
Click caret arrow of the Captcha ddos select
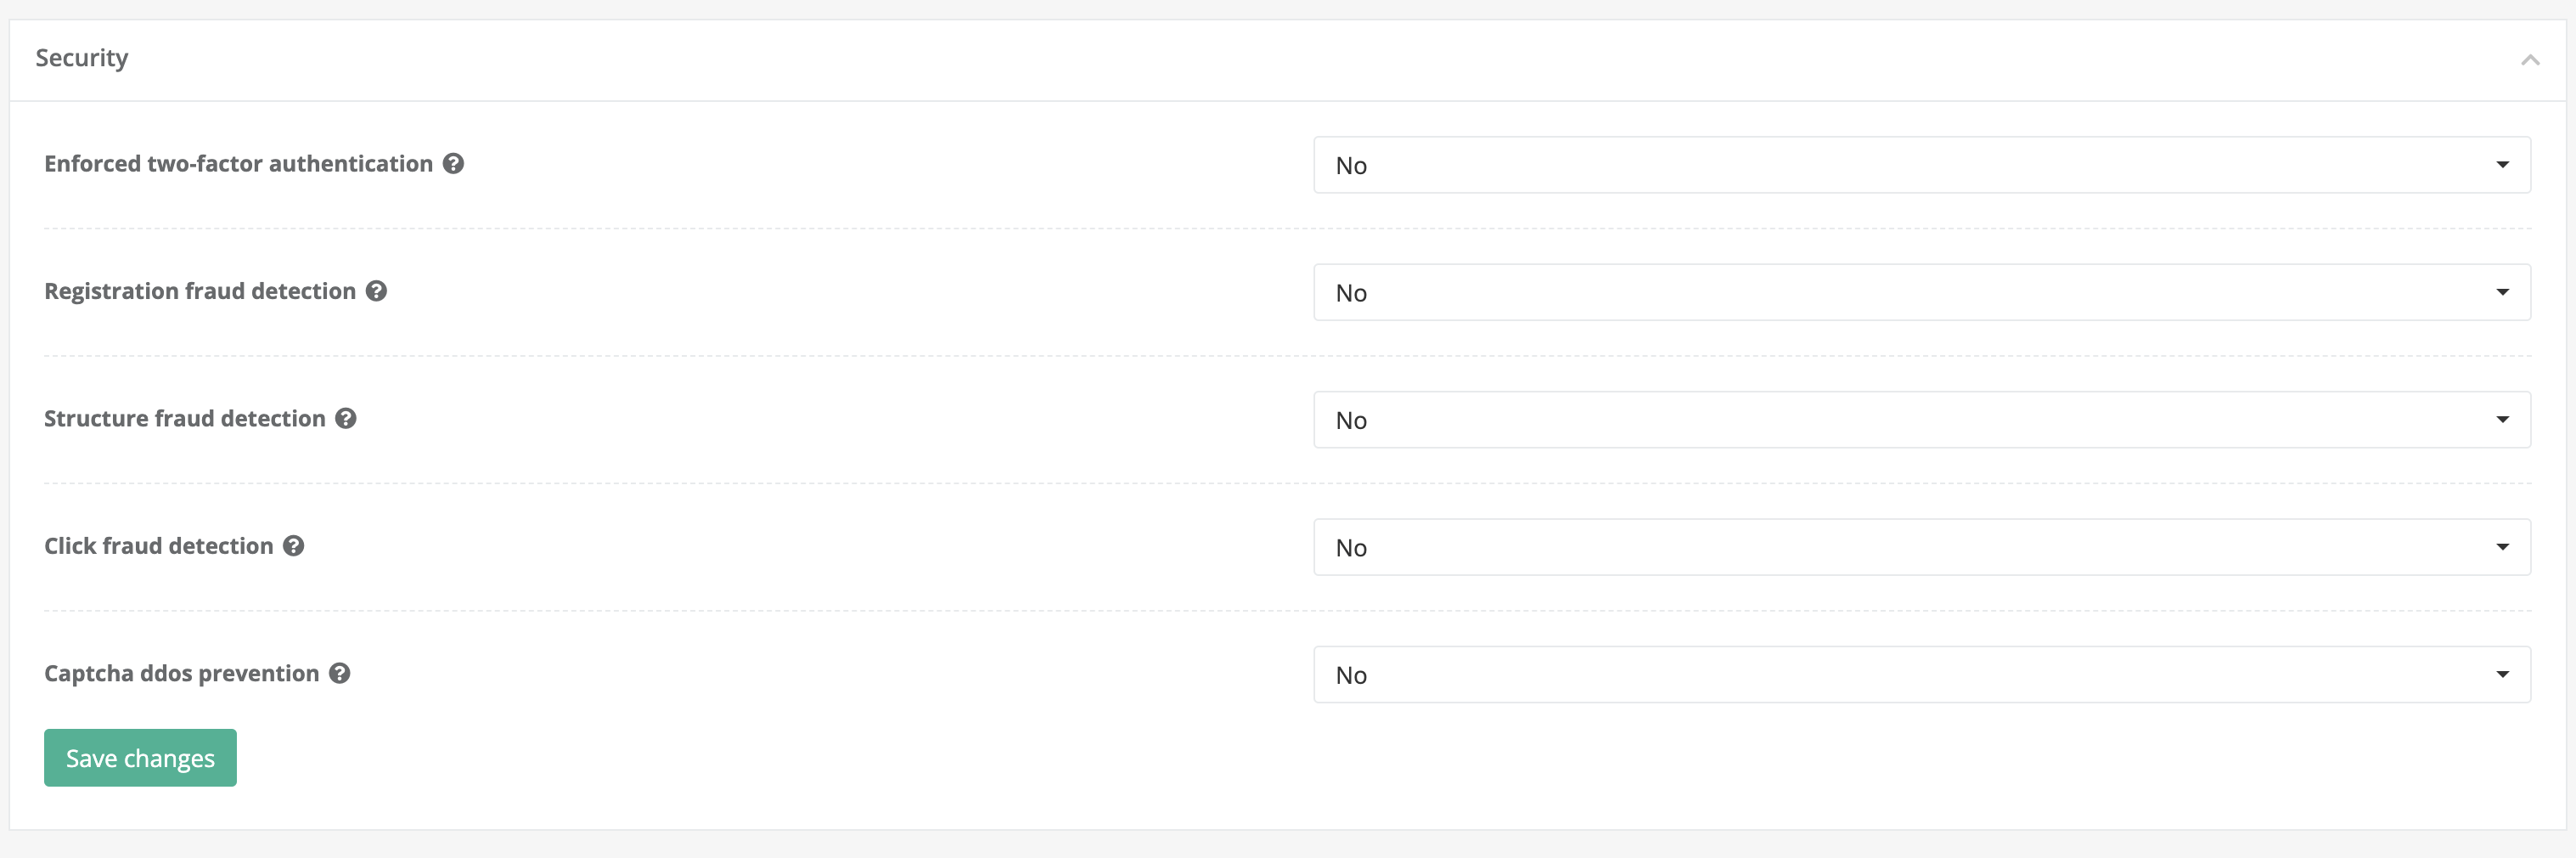pyautogui.click(x=2502, y=674)
